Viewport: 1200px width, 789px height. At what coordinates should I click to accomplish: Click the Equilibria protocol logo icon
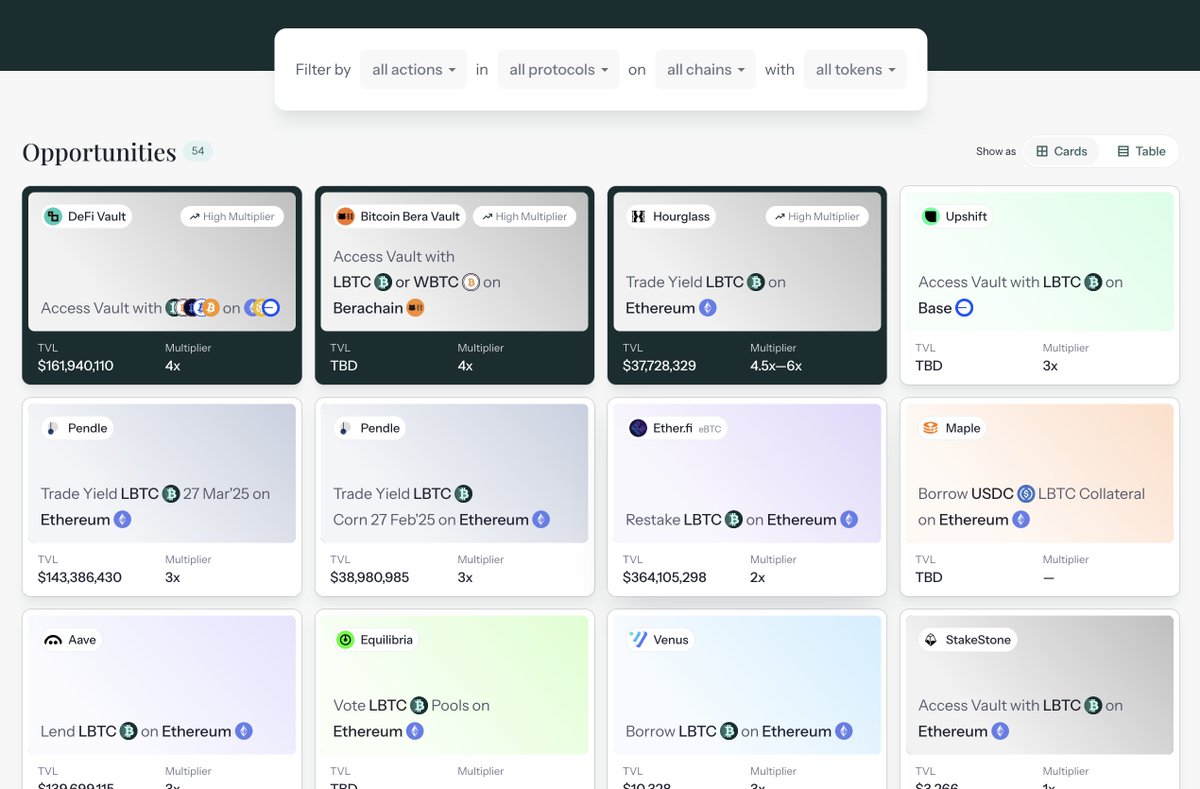pyautogui.click(x=346, y=640)
